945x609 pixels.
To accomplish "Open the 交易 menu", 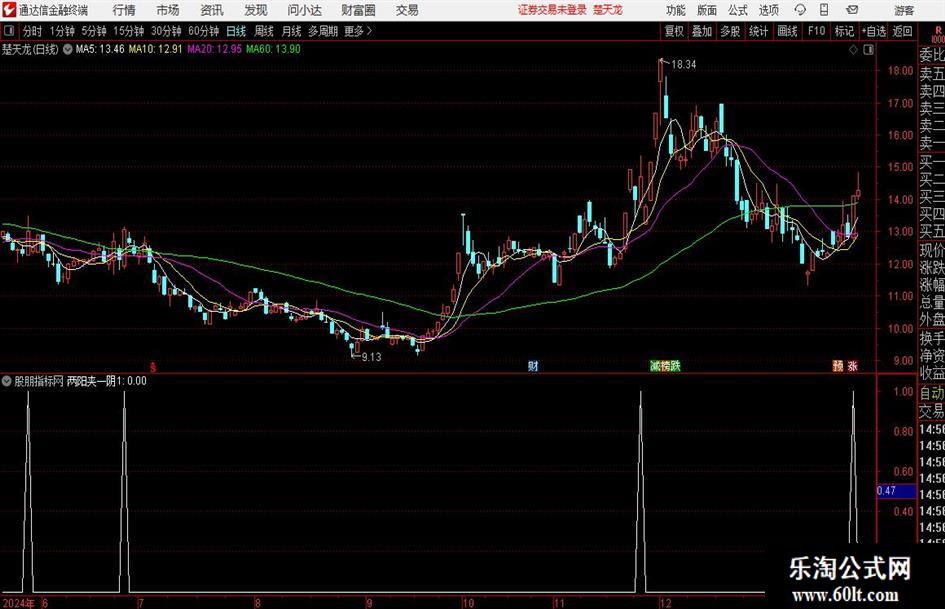I will point(407,10).
